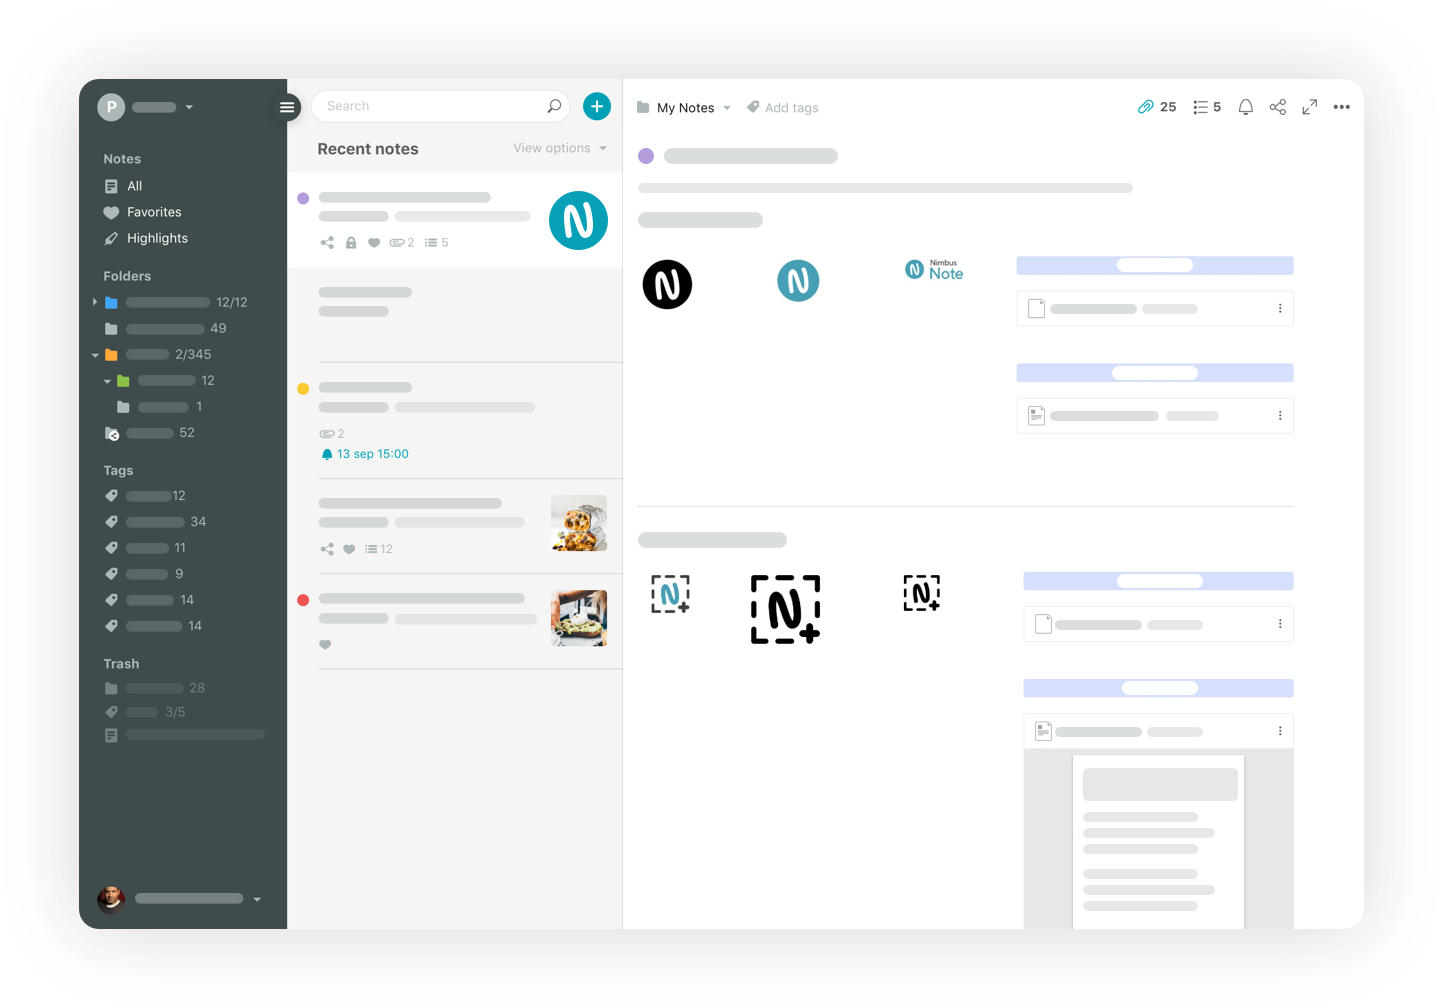Open three-dots menu of the previewed document attachment
This screenshot has width=1443, height=1008.
(1280, 731)
